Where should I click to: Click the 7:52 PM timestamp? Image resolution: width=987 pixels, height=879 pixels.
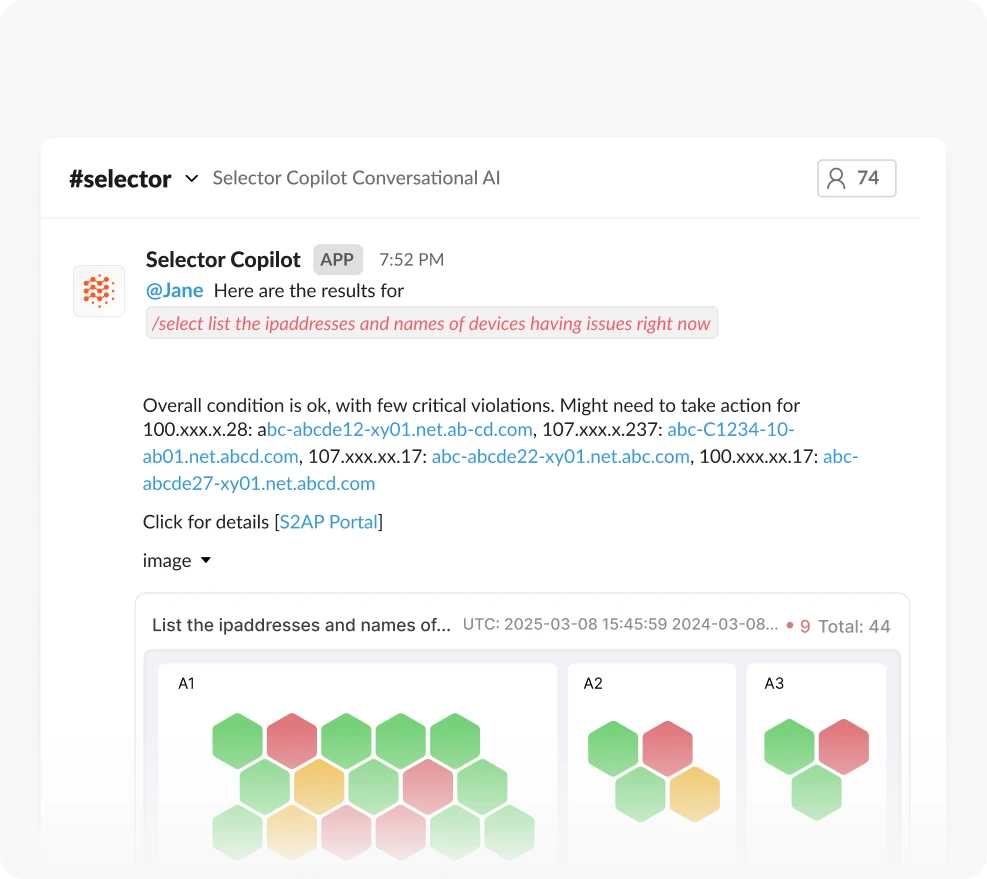pos(411,259)
